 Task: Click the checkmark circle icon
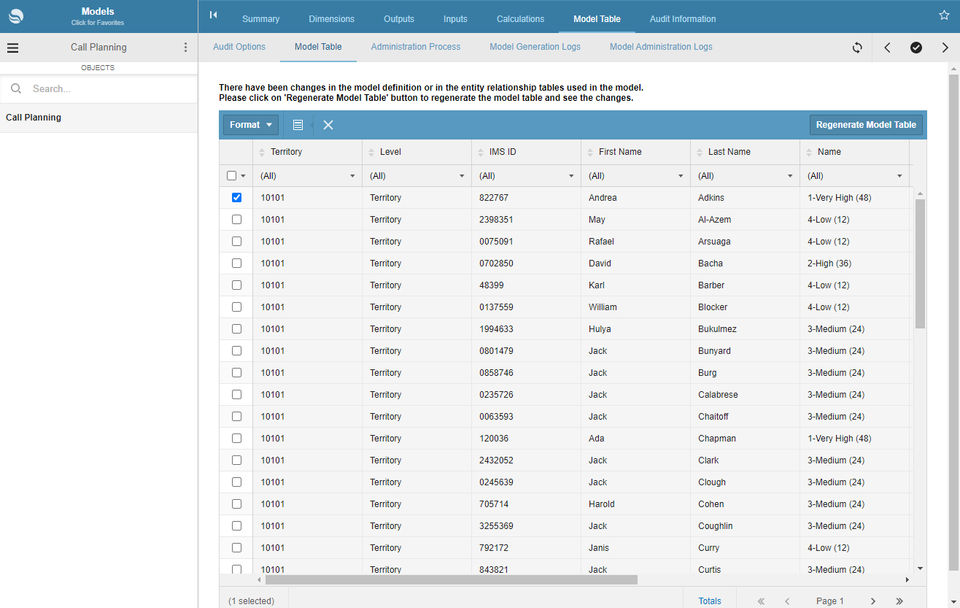(x=915, y=47)
